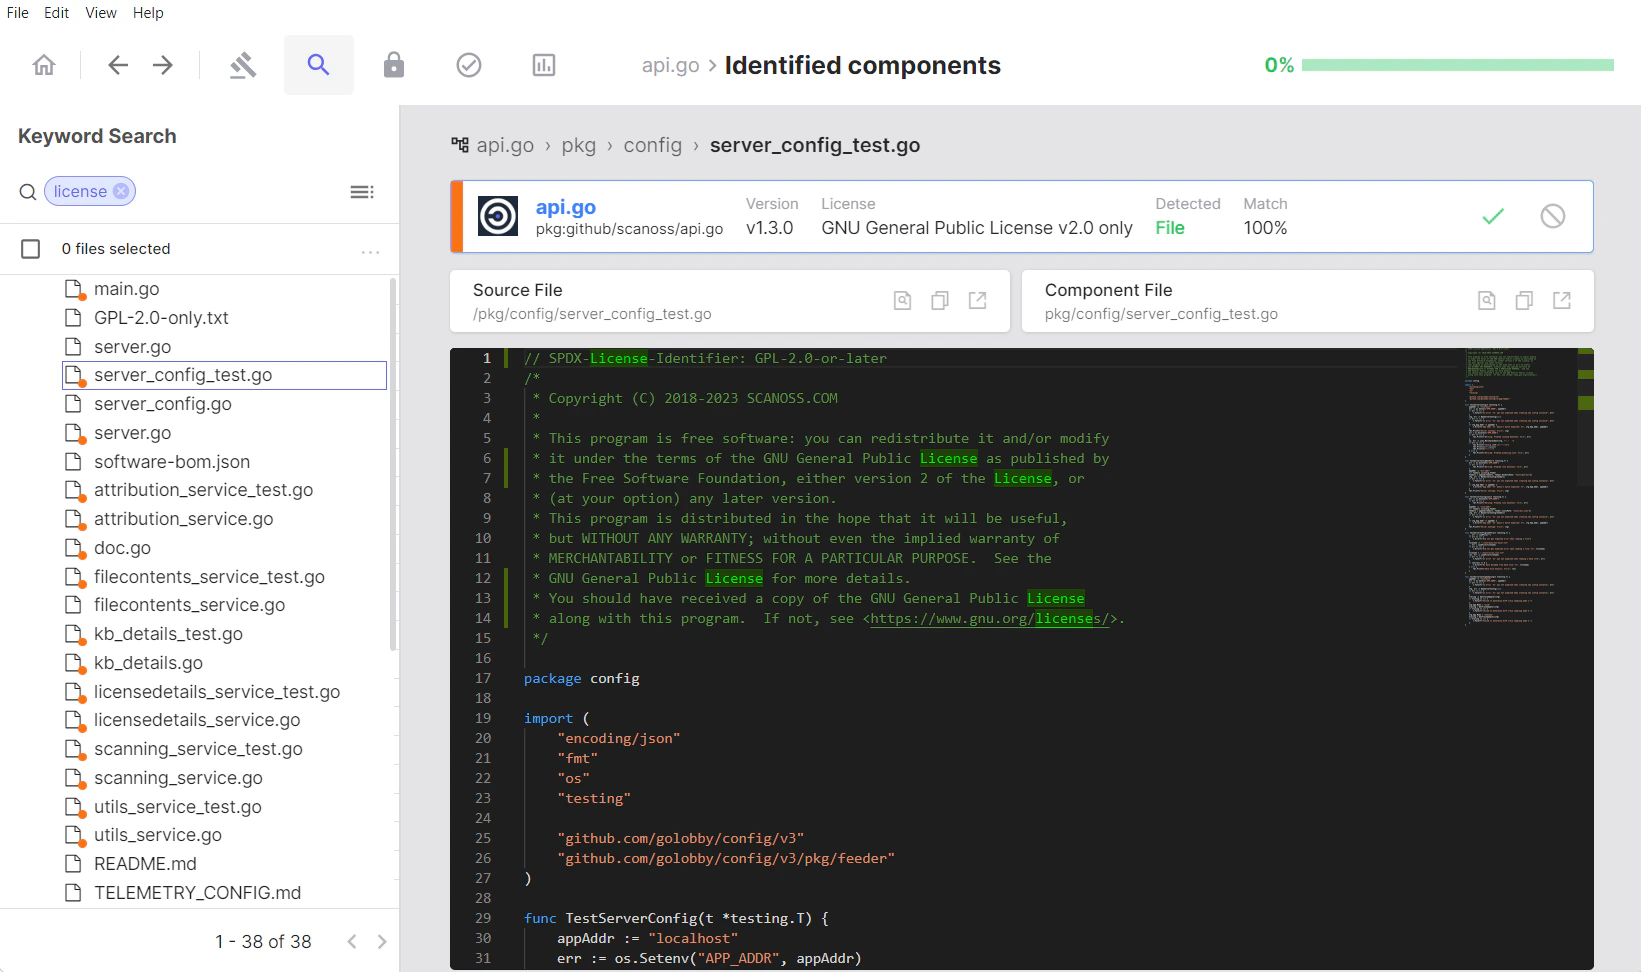Click the api.go project breadcrumb in header
Image resolution: width=1641 pixels, height=972 pixels.
pyautogui.click(x=671, y=65)
